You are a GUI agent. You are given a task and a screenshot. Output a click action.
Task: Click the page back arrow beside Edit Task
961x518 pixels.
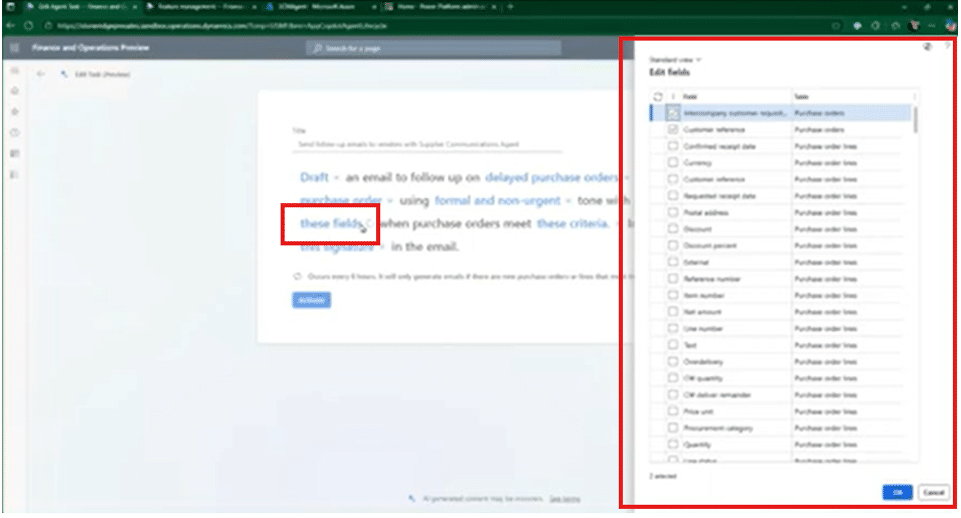click(40, 74)
